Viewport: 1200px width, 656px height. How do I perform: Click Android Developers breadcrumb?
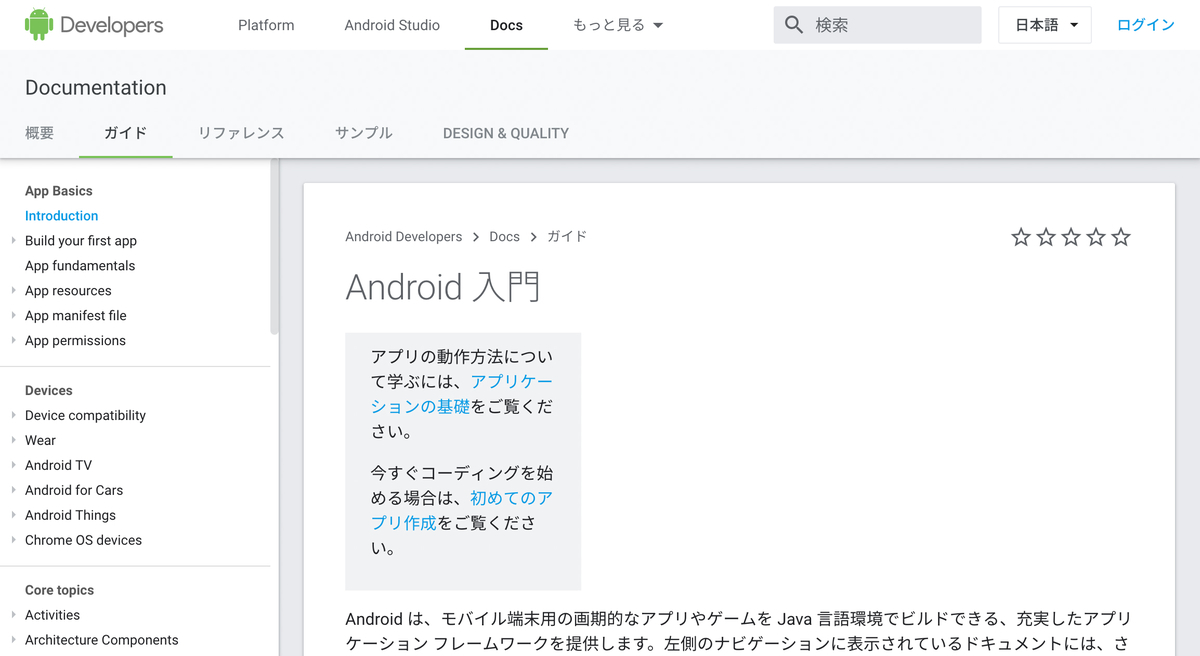404,237
